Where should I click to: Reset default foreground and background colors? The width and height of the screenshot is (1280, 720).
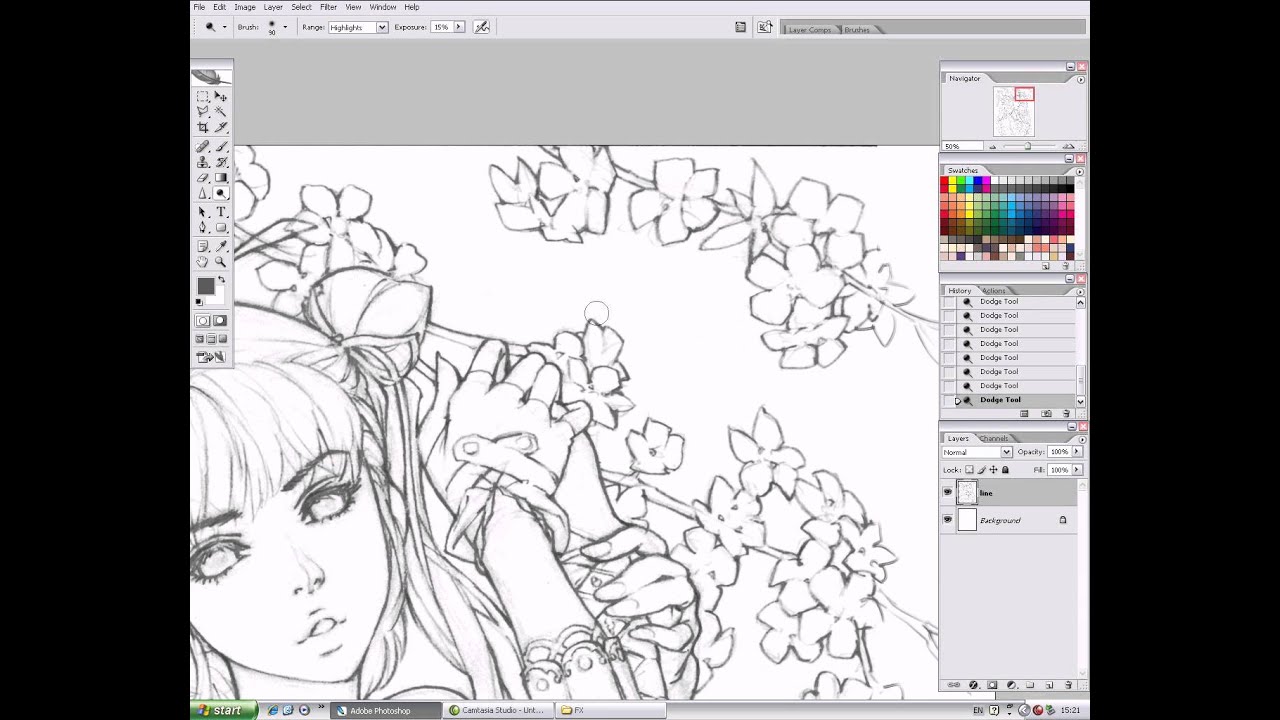[198, 302]
